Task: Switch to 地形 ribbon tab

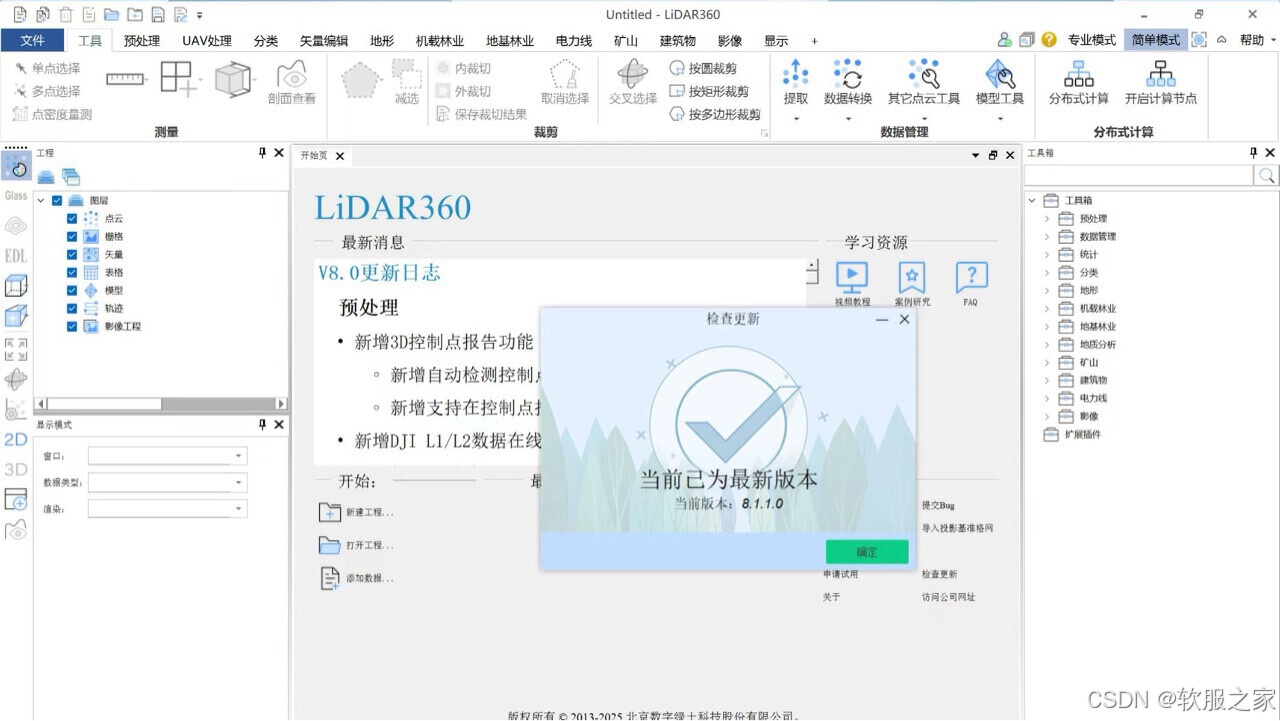Action: coord(382,41)
